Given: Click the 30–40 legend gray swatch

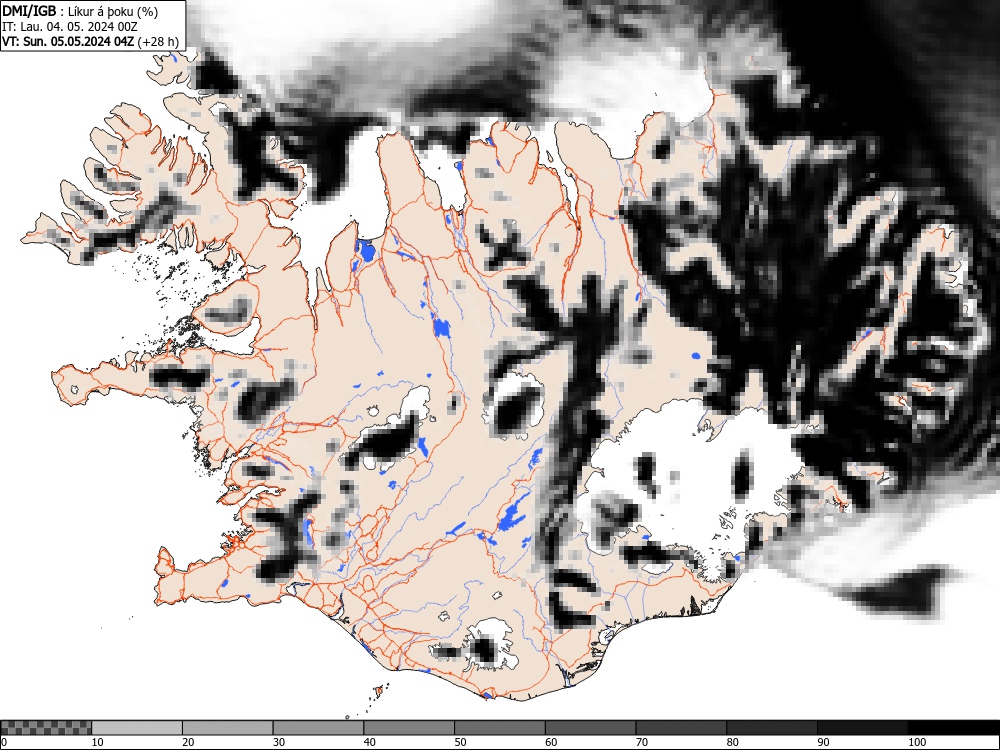Looking at the screenshot, I should (318, 728).
